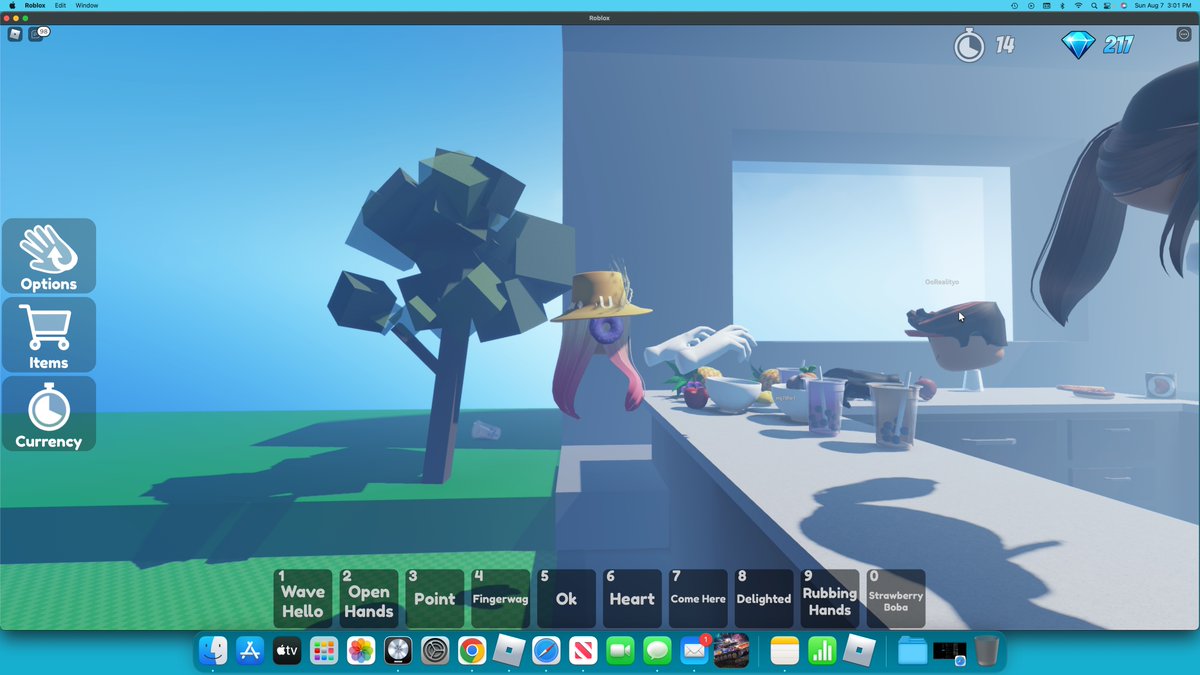Launch Google Chrome from the dock
This screenshot has height=675, width=1200.
[x=472, y=651]
